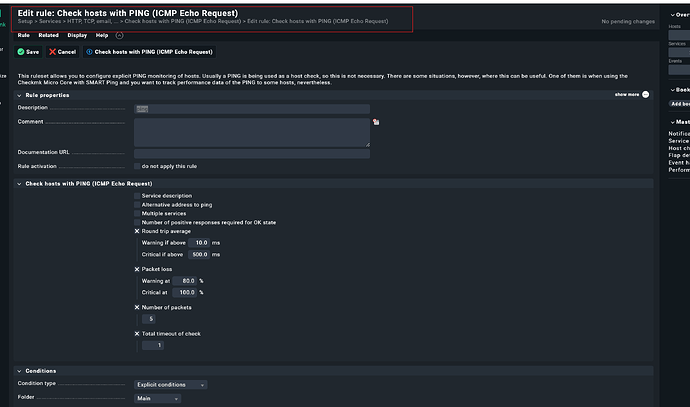690x407 pixels.
Task: Click the Add bookmark button in the sidebar
Action: (680, 104)
